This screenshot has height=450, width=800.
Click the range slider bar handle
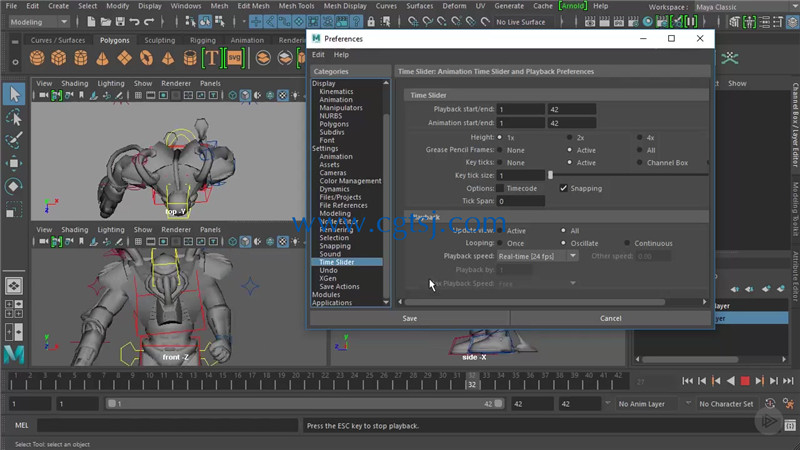305,404
